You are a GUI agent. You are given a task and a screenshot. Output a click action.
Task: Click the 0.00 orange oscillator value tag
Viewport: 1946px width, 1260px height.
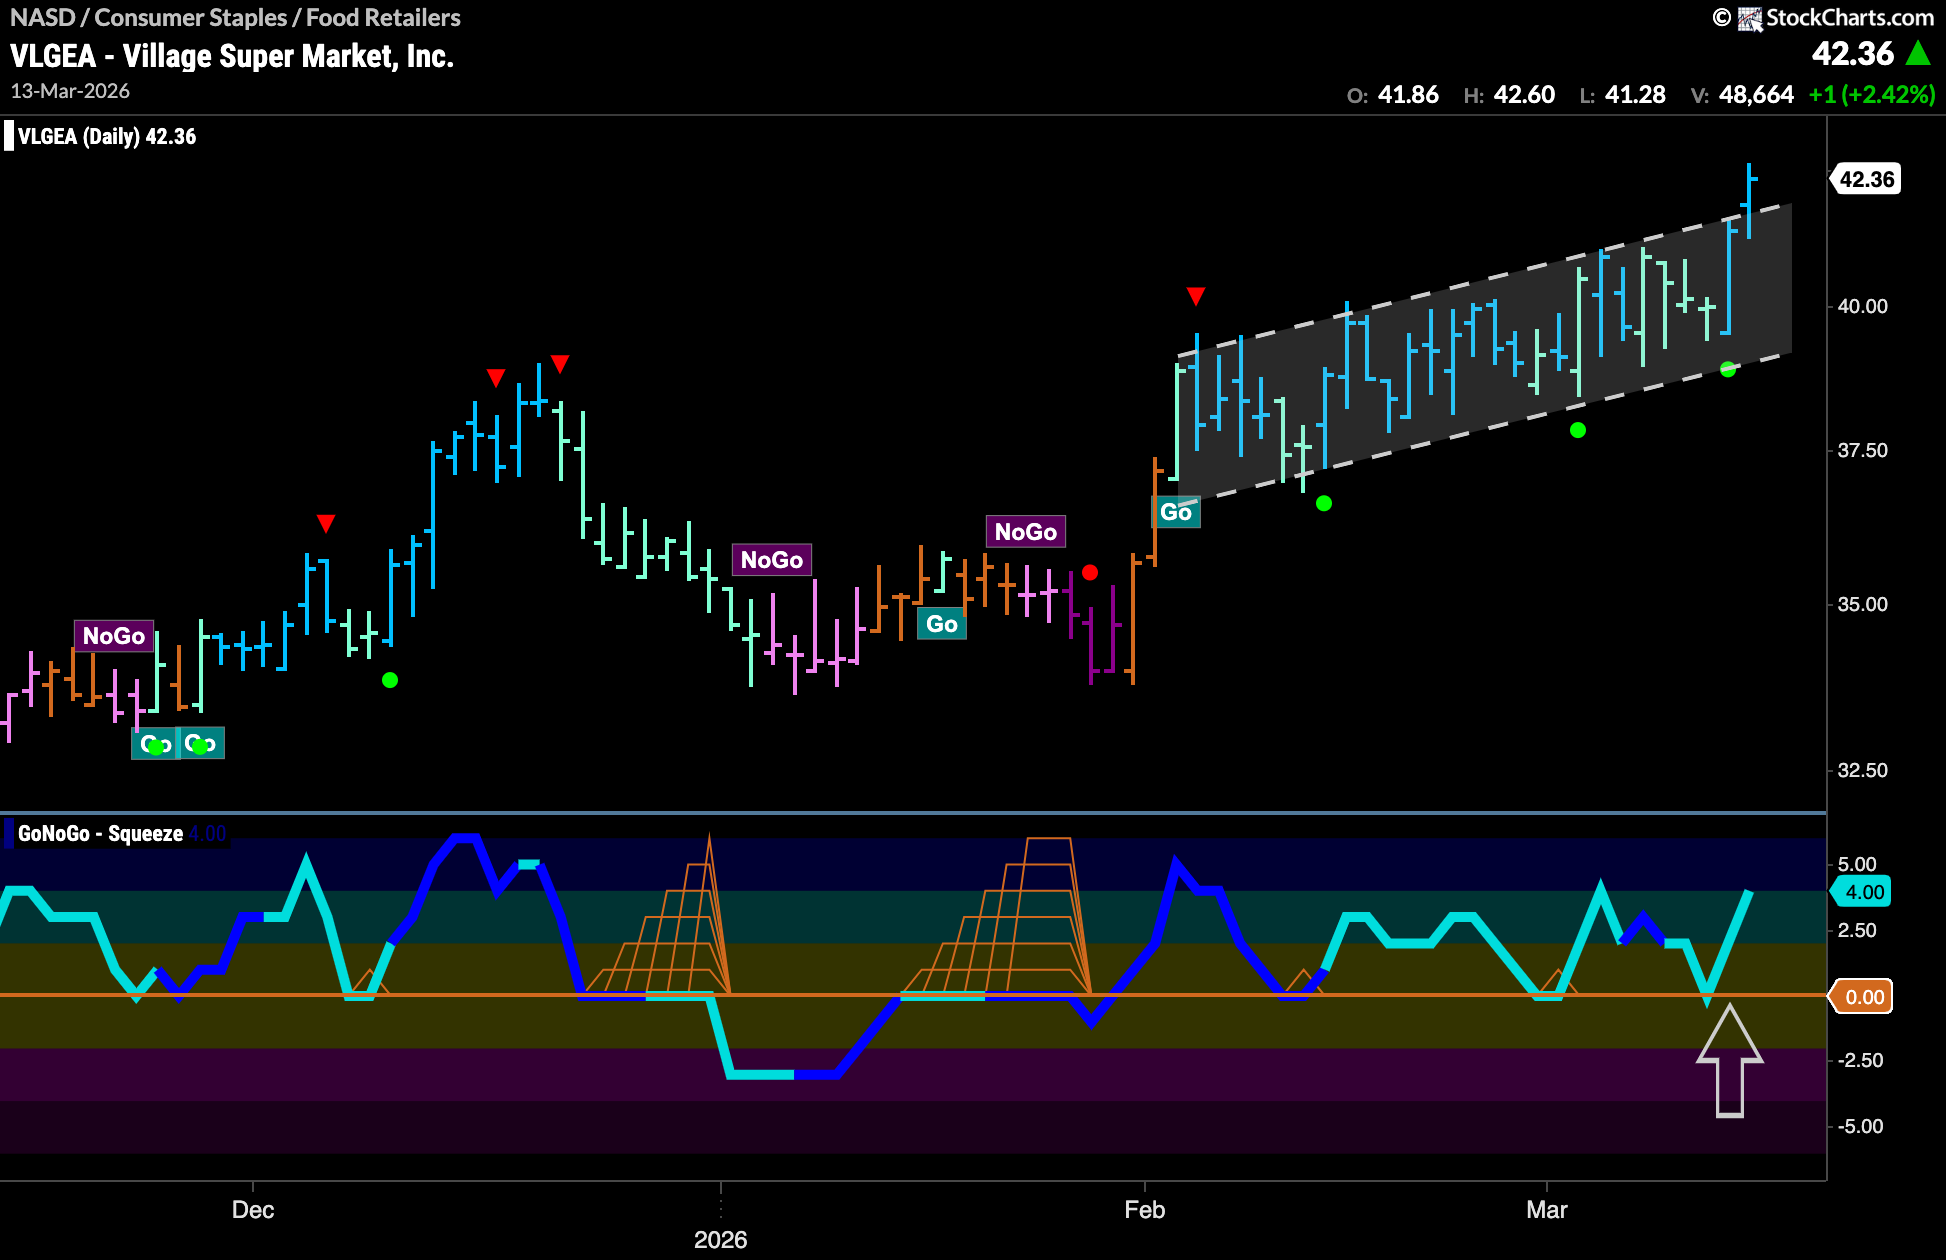pyautogui.click(x=1863, y=997)
